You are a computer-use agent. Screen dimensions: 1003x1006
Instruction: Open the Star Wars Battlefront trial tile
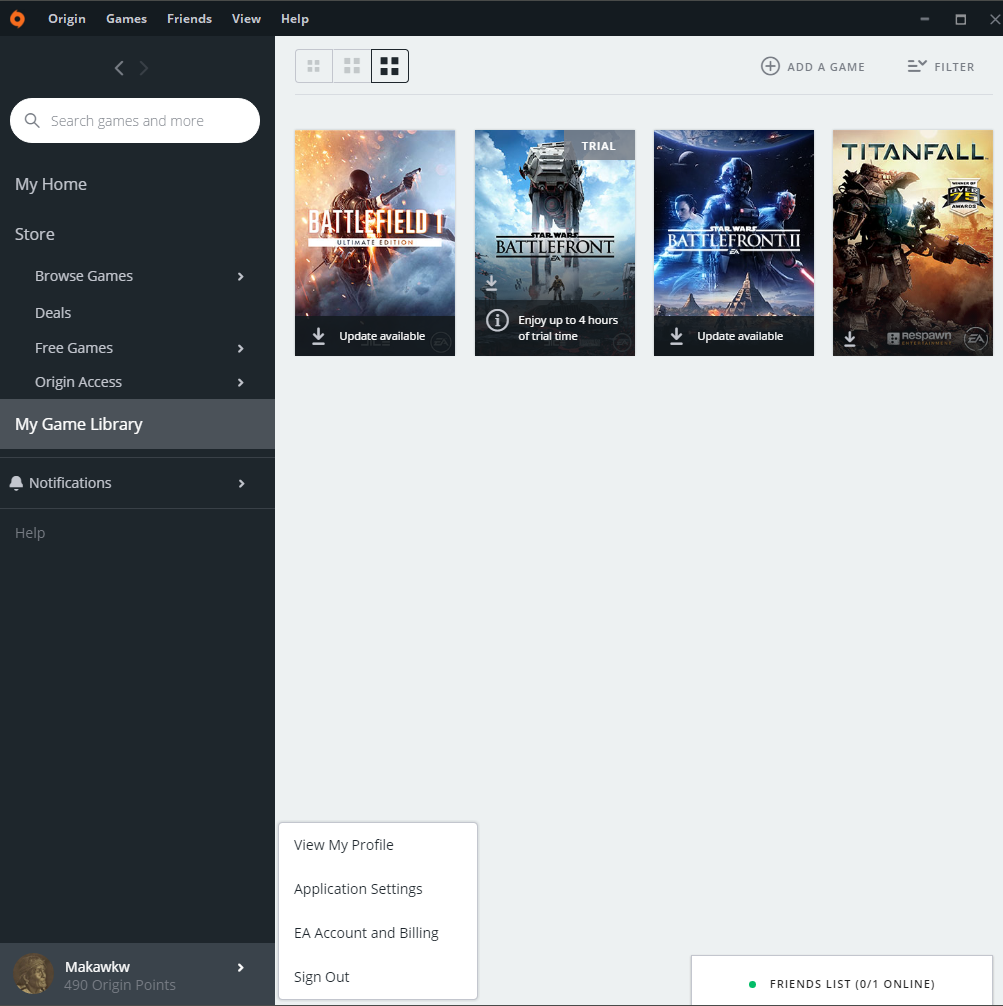(x=554, y=243)
